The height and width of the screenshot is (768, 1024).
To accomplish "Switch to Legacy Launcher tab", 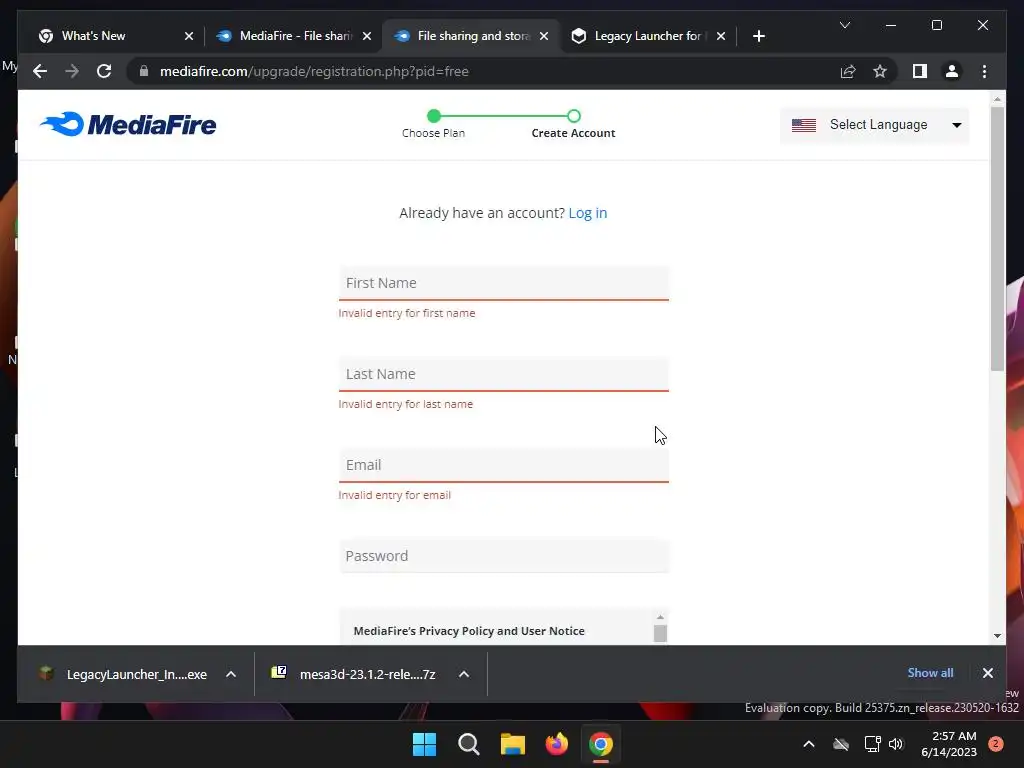I will click(x=647, y=36).
